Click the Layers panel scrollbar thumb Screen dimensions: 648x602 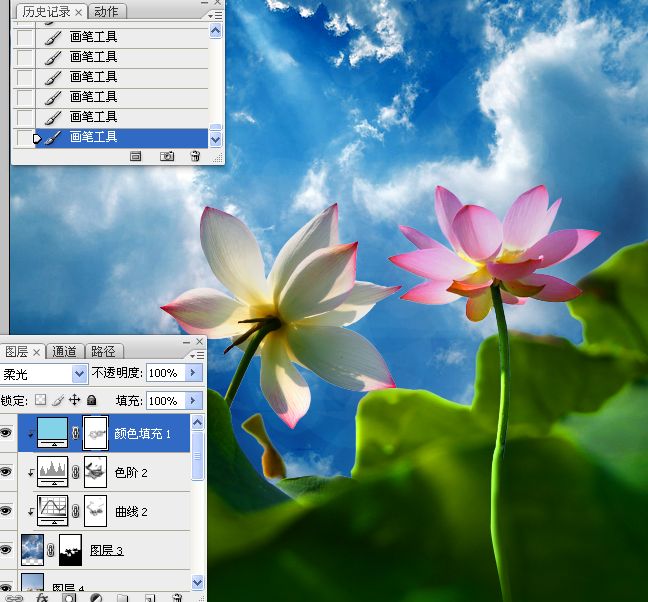click(198, 456)
